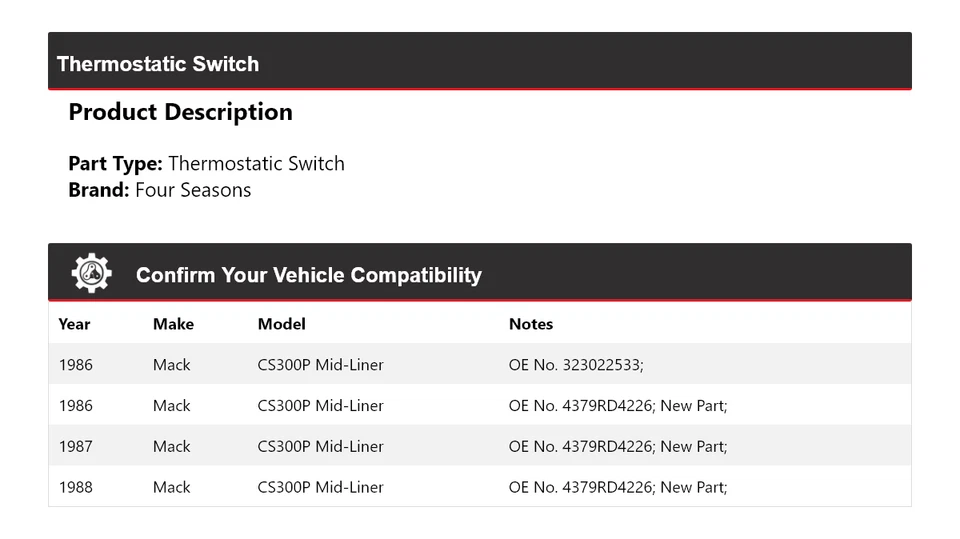The image size is (960, 539).
Task: Click the Brand label
Action: [98, 190]
